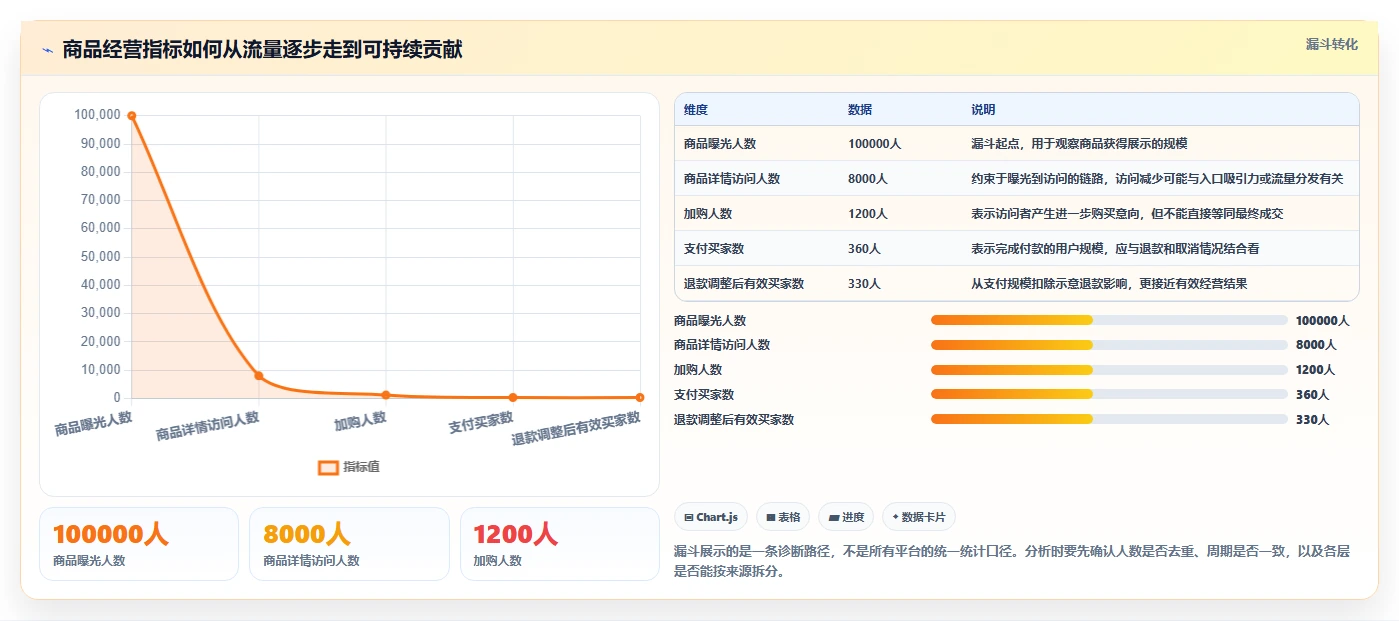1399x621 pixels.
Task: Click the 商品曝光人数 progress bar
Action: click(x=1109, y=320)
